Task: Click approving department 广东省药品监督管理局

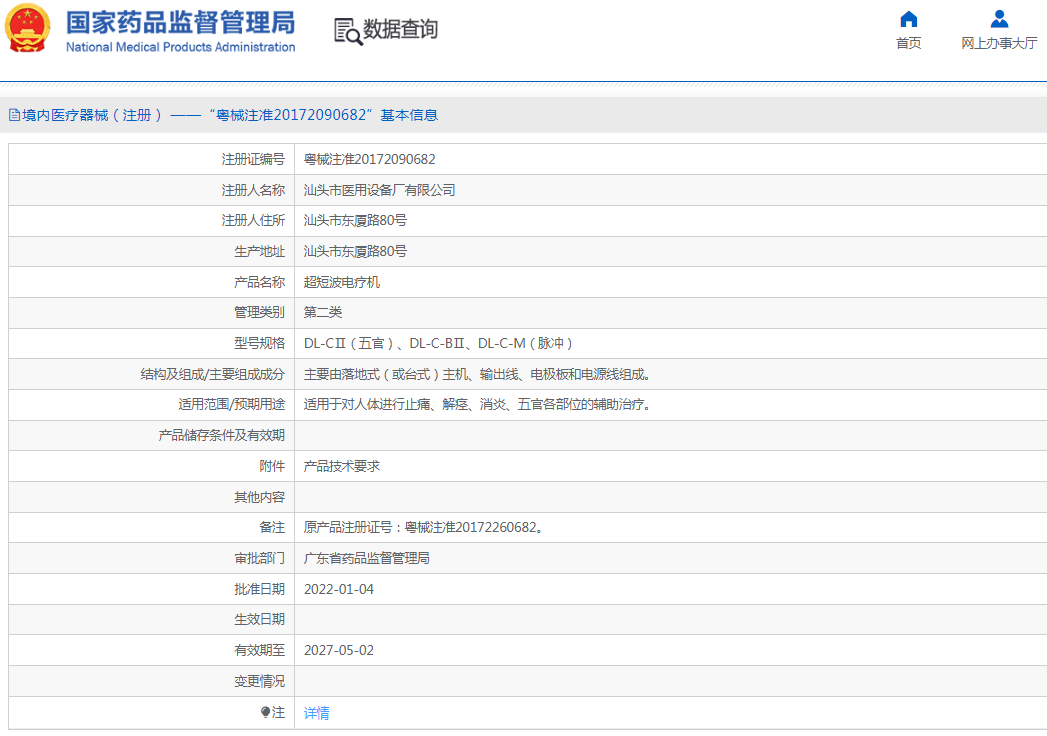Action: point(366,558)
